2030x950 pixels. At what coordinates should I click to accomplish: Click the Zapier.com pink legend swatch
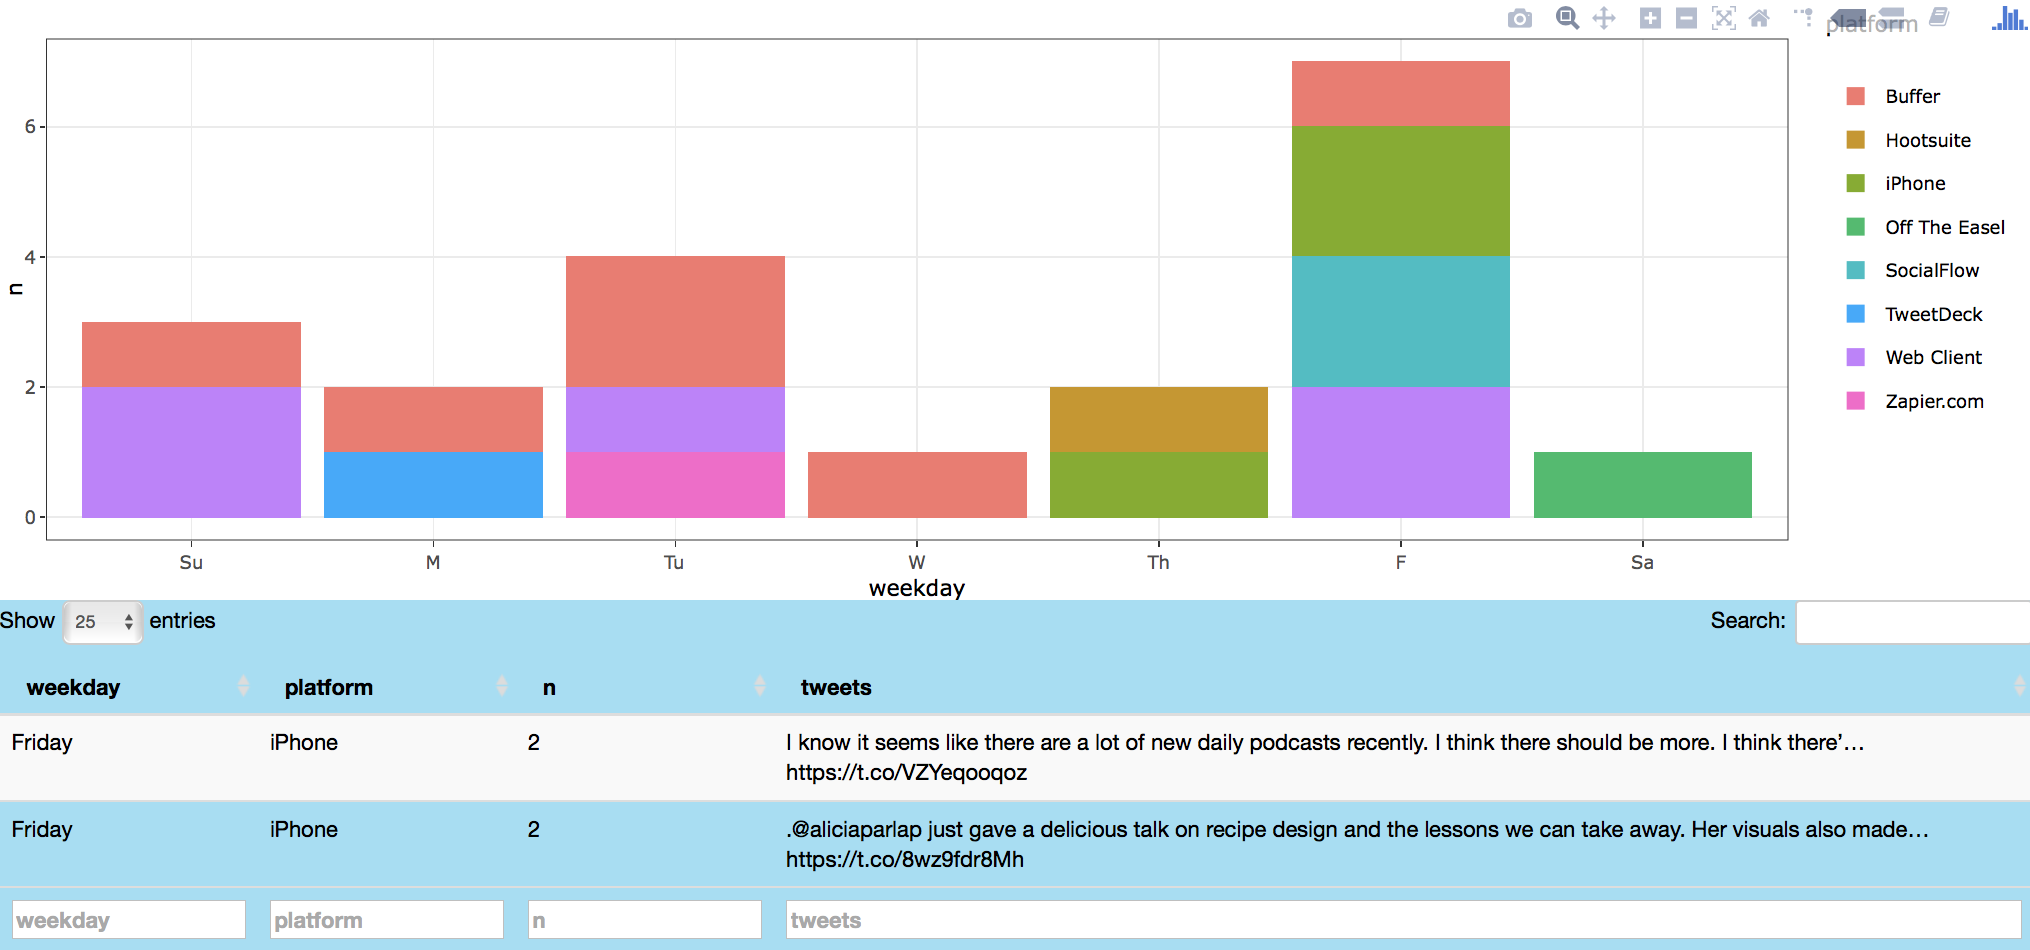click(1856, 401)
